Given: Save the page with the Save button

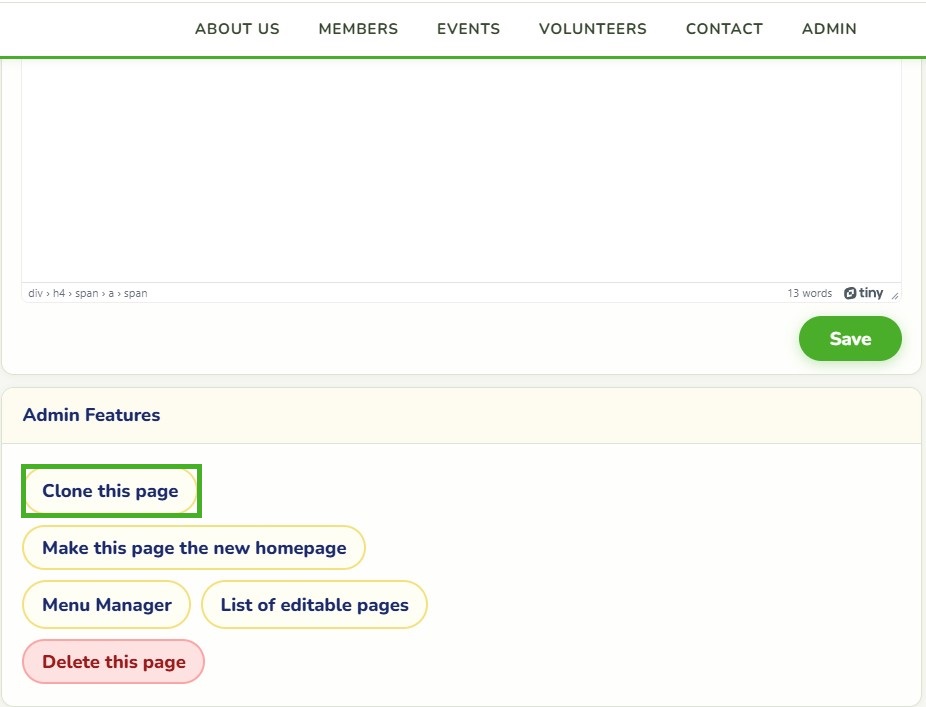Looking at the screenshot, I should coord(850,338).
